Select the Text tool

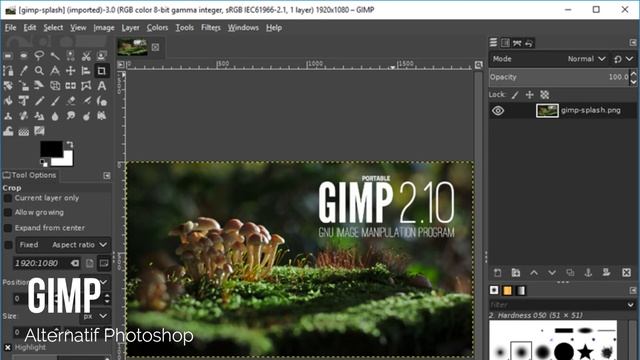click(x=102, y=86)
